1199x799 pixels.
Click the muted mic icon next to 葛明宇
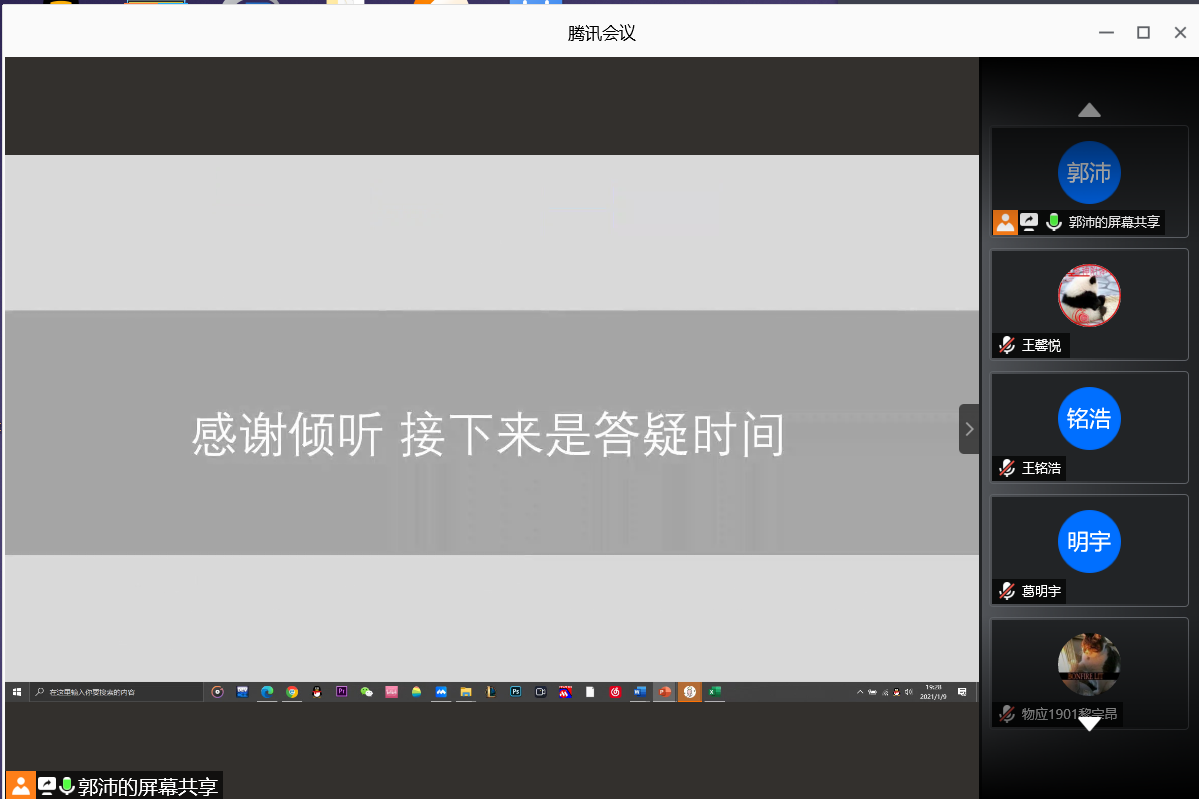coord(1006,591)
